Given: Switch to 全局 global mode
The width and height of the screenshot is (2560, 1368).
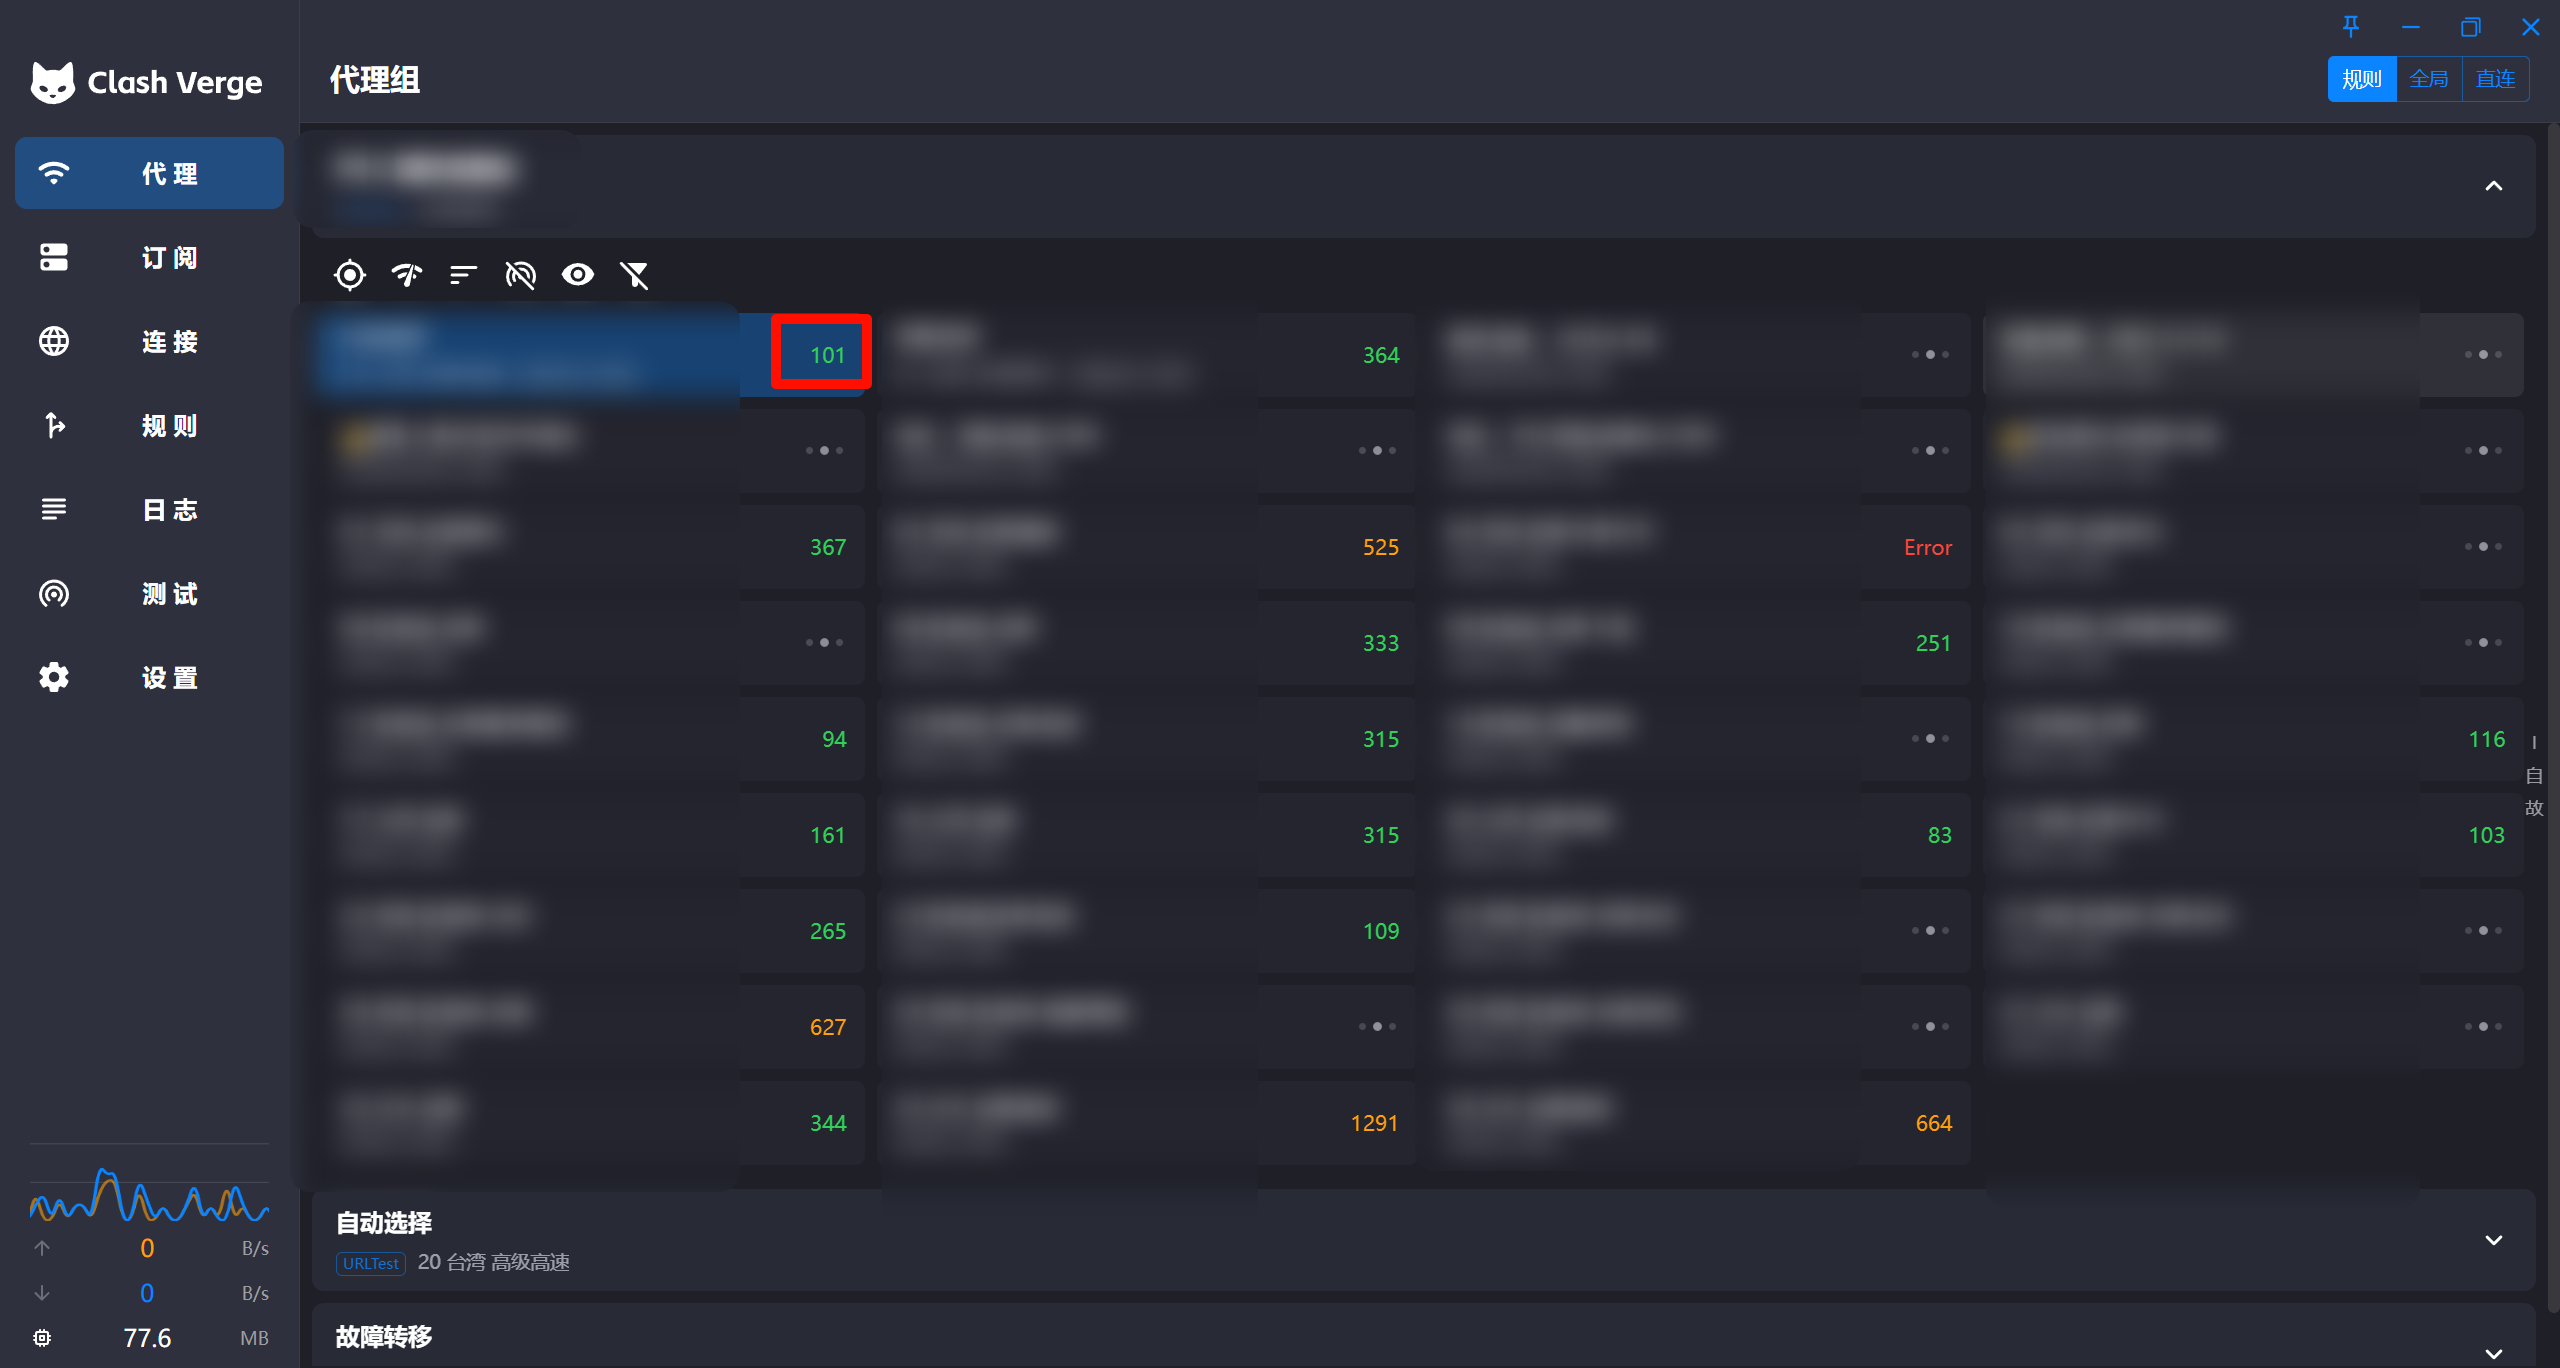Looking at the screenshot, I should point(2429,79).
